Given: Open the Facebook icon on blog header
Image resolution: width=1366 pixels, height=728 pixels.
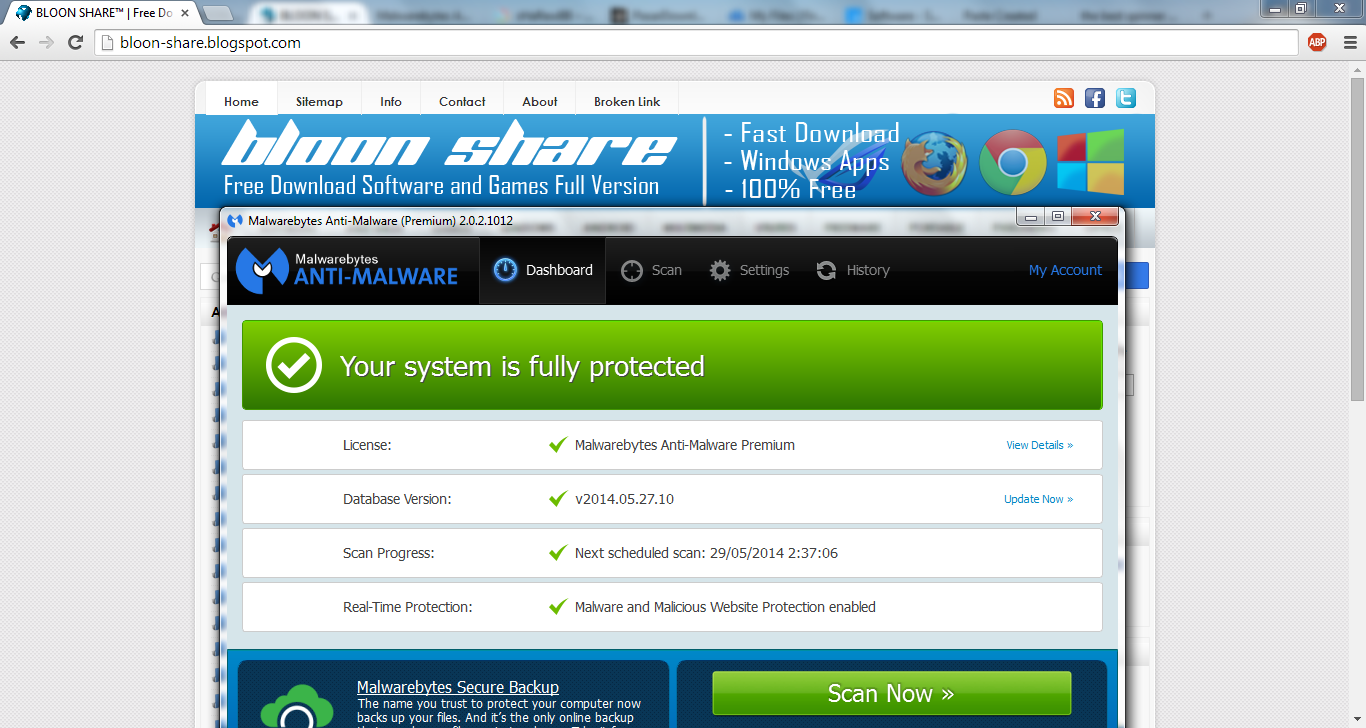Looking at the screenshot, I should [1095, 98].
